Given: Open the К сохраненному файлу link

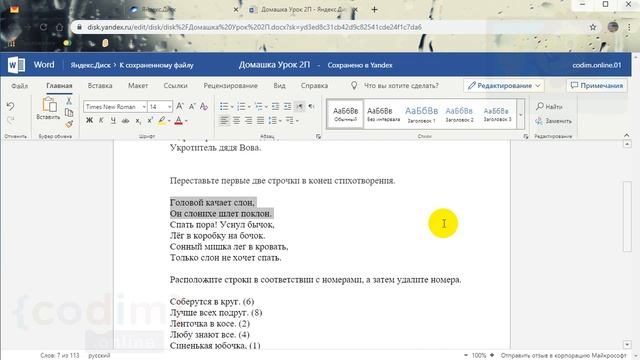Looking at the screenshot, I should tap(156, 65).
